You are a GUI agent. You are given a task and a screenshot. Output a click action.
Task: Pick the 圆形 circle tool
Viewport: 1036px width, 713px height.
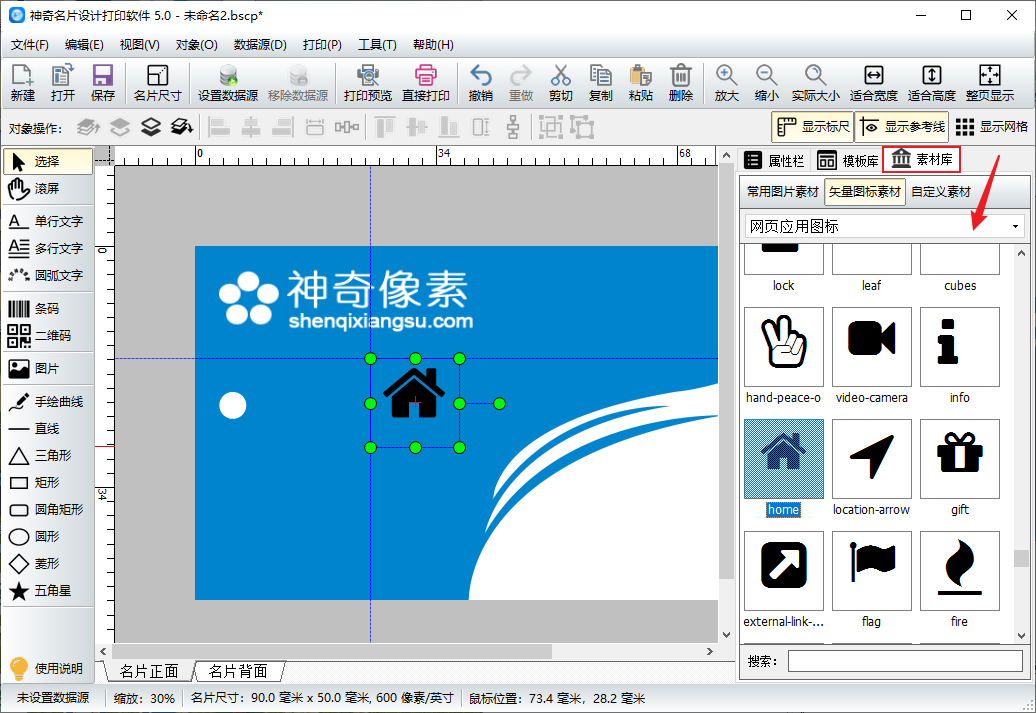48,537
